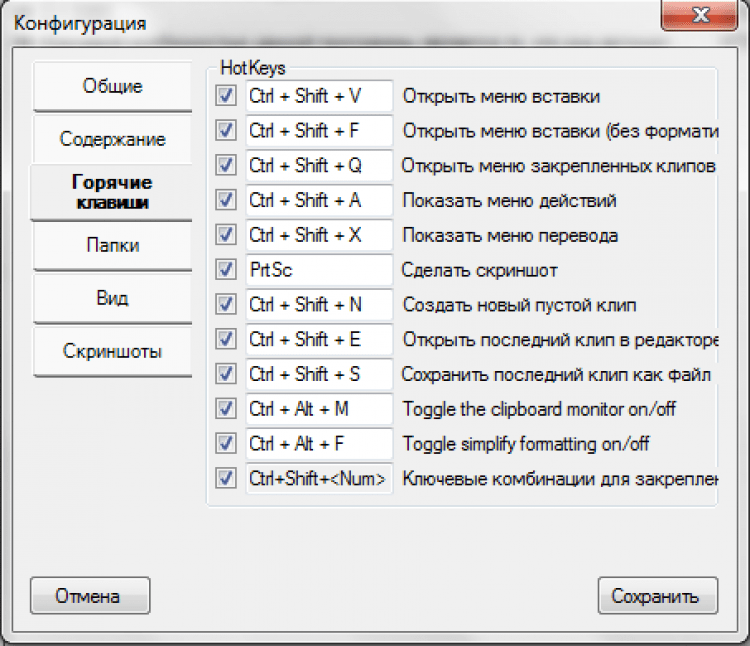Open the Содержание tab

tap(112, 140)
